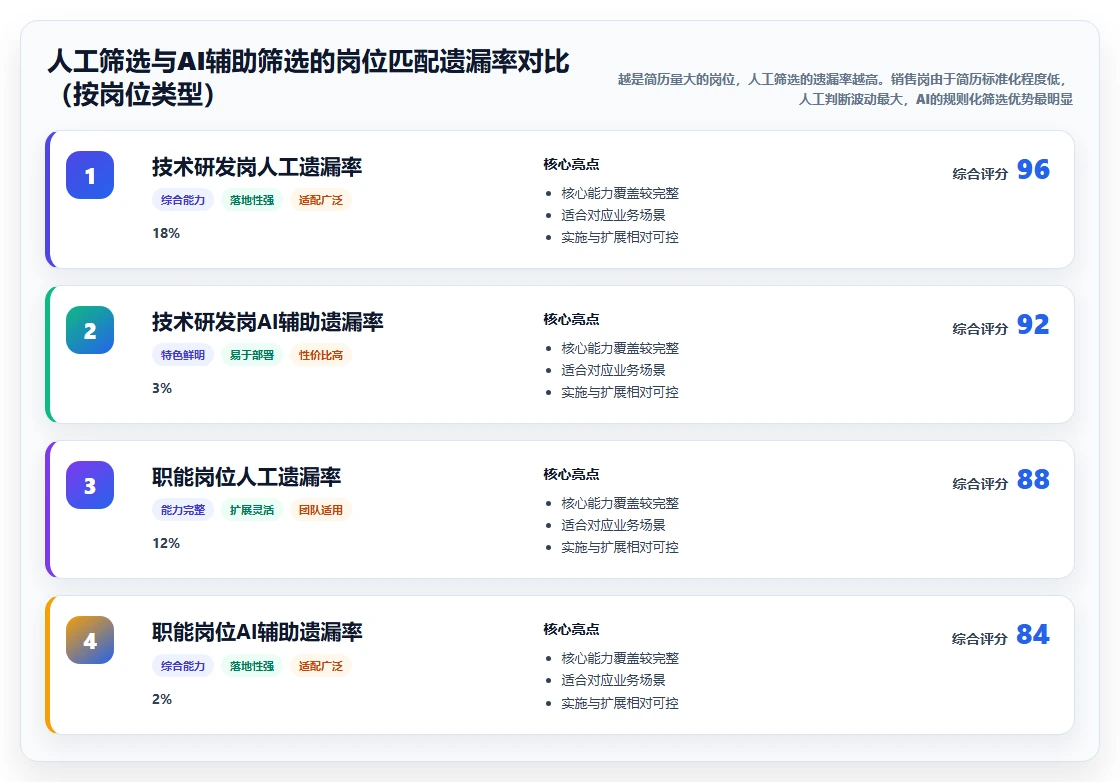Click 综合评分 label beside score 96
1120x782 pixels.
(980, 174)
